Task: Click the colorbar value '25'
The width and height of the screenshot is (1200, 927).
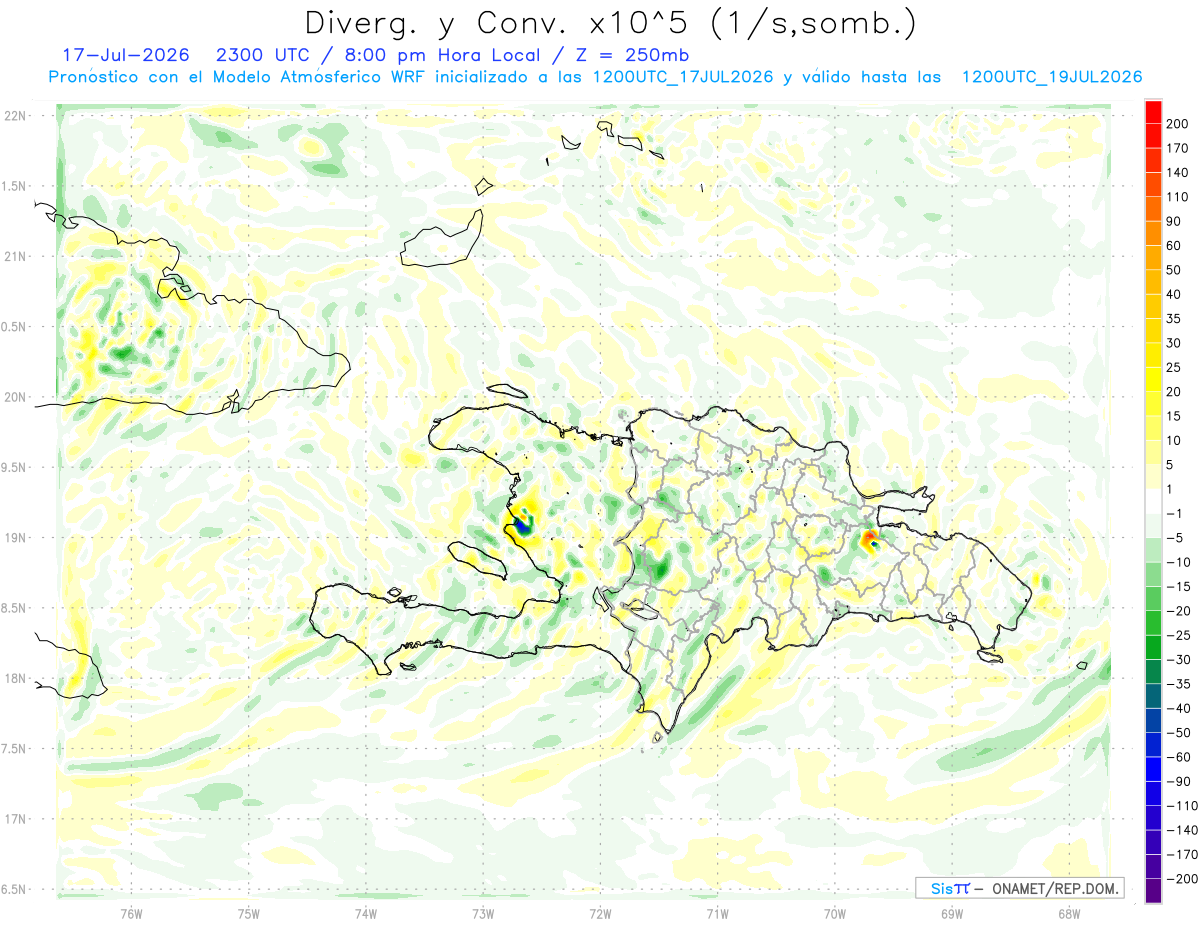Action: [1174, 368]
